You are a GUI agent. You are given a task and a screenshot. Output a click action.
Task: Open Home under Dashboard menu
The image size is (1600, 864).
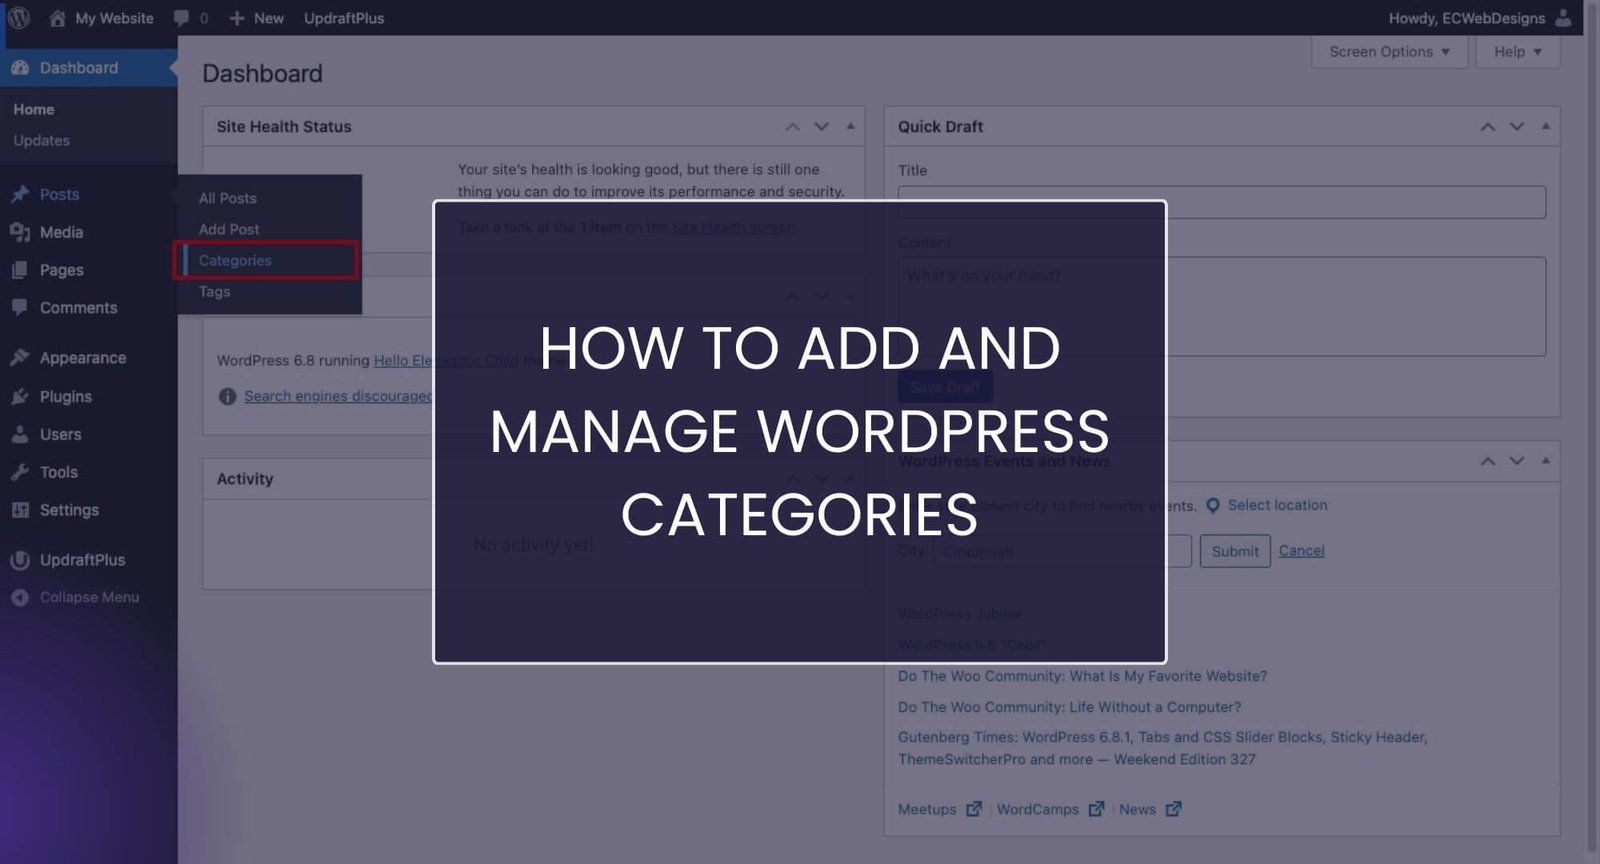point(33,109)
